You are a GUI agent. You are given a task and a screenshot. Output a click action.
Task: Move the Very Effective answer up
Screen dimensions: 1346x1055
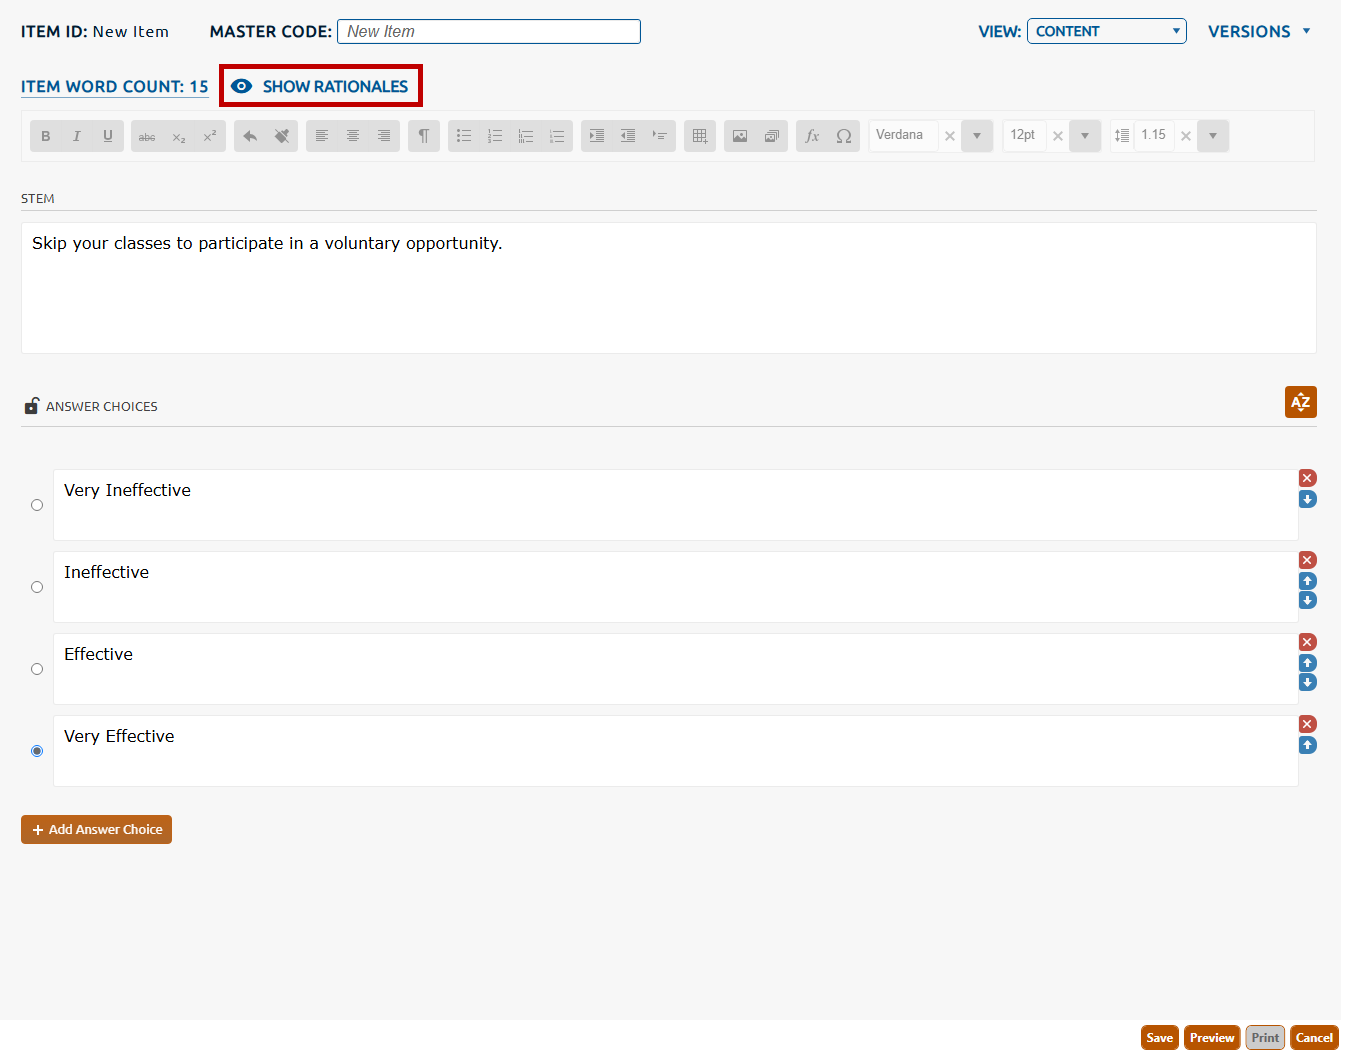tap(1307, 745)
